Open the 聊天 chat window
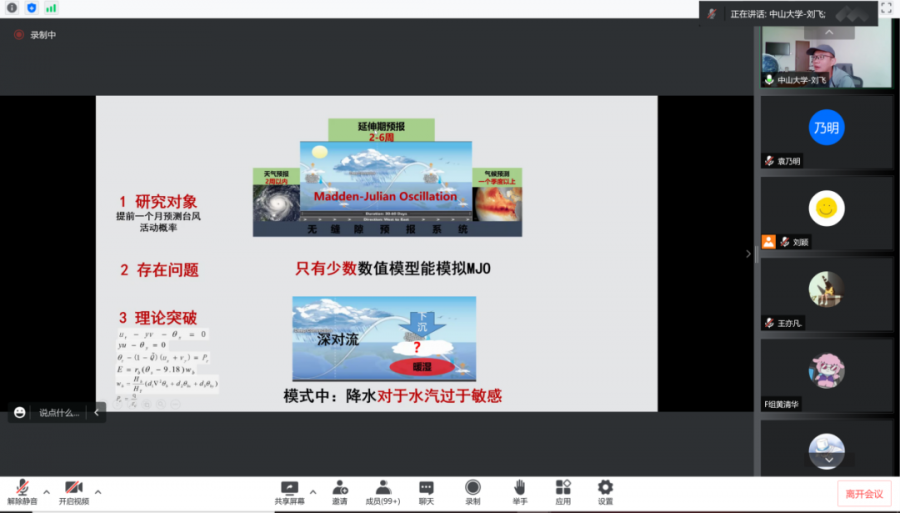 click(426, 491)
